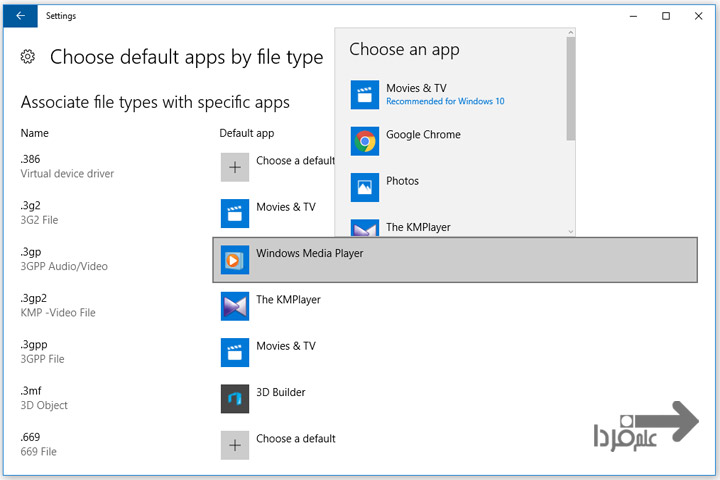
Task: Click the plus icon for .386 default
Action: [235, 167]
